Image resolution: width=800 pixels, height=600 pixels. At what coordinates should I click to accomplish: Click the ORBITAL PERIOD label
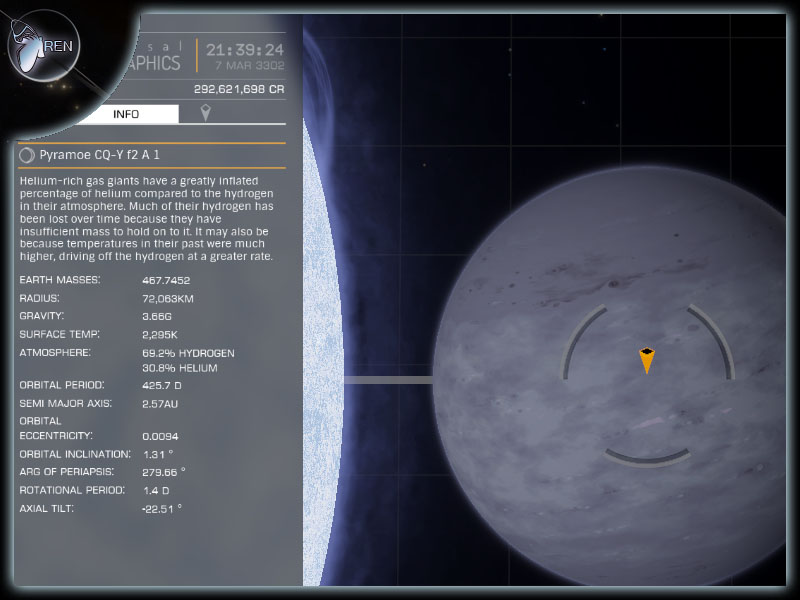(x=62, y=385)
